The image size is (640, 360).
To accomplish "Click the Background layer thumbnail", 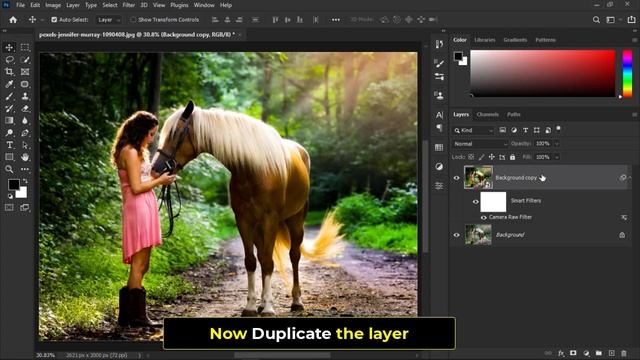I will pos(478,235).
